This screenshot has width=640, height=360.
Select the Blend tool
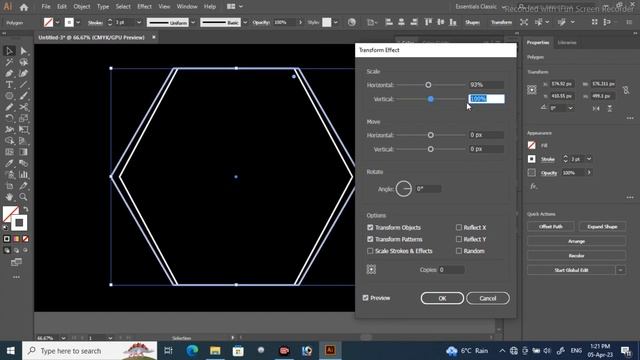pos(23,163)
